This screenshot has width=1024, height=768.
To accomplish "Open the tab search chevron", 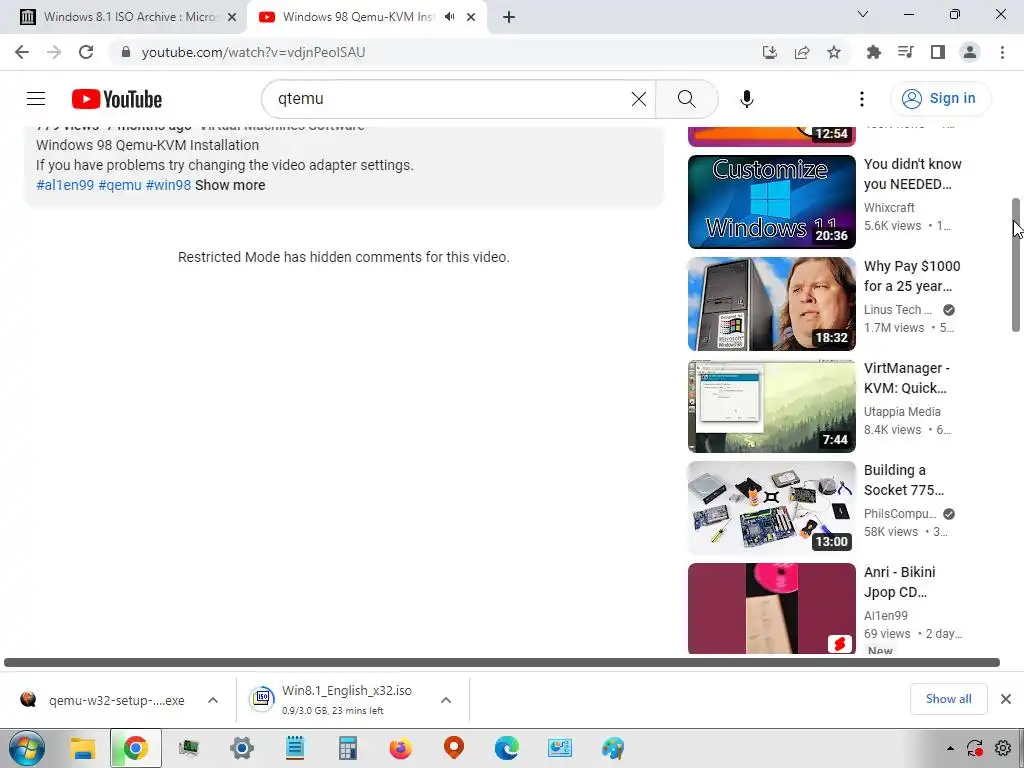I will click(863, 14).
